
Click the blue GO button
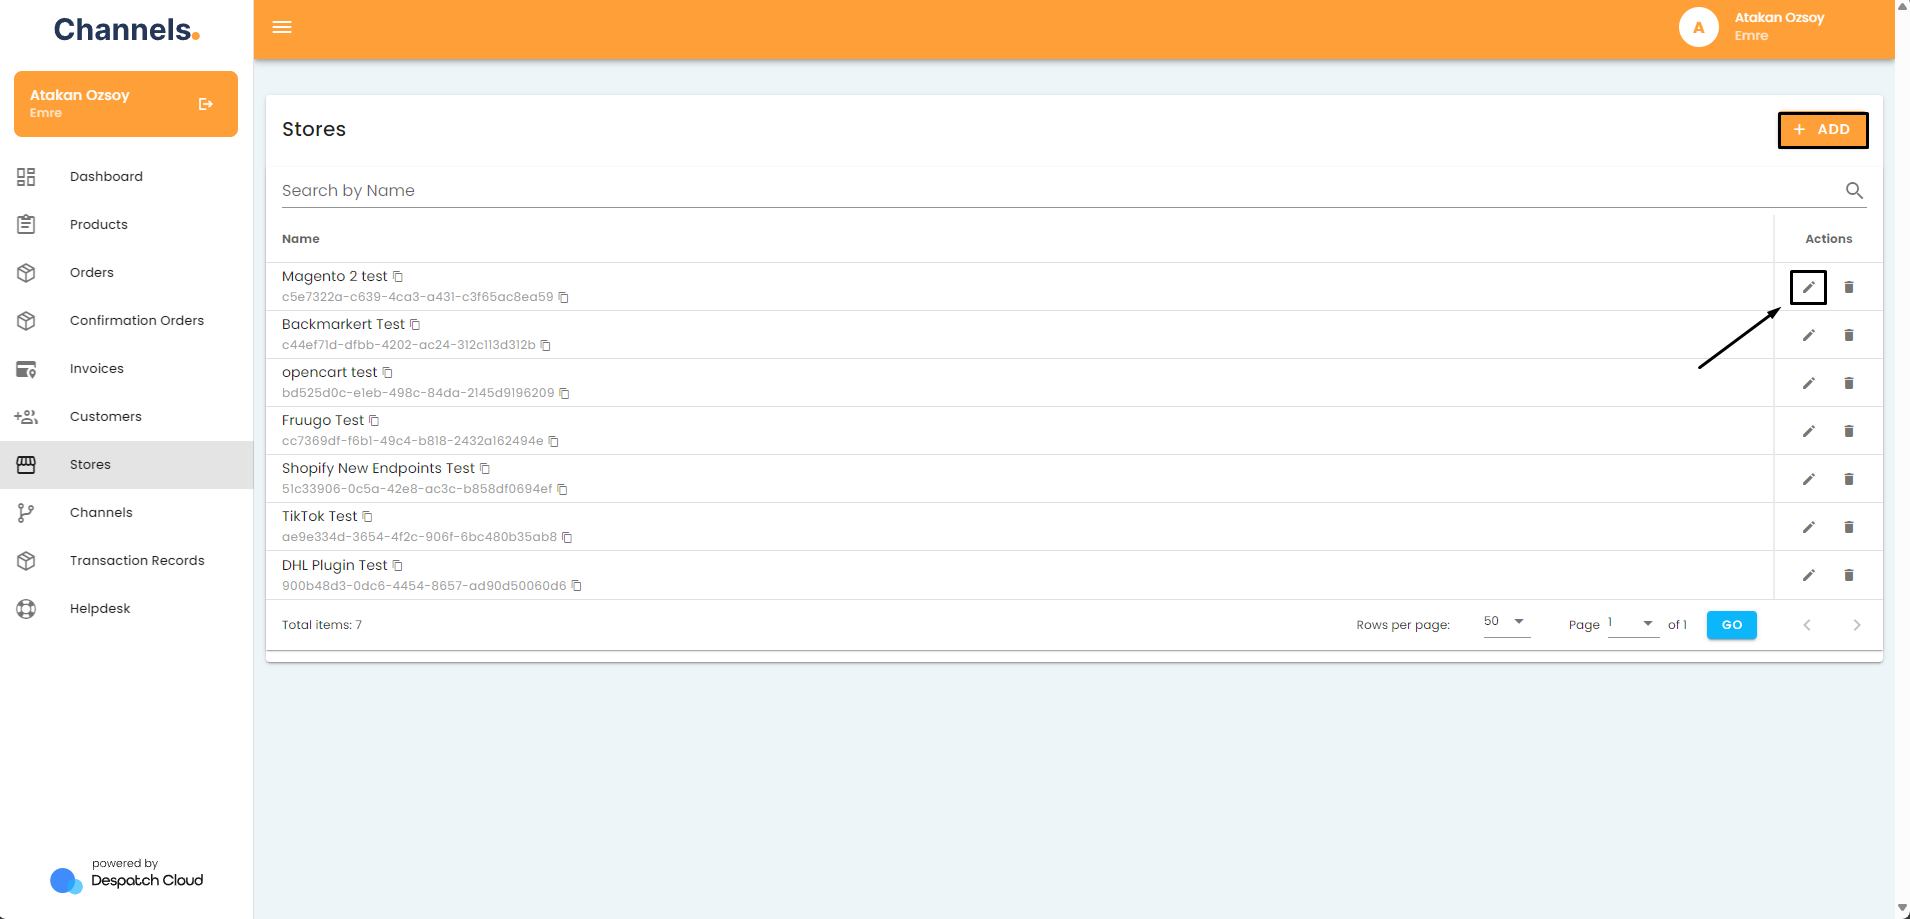click(x=1731, y=625)
